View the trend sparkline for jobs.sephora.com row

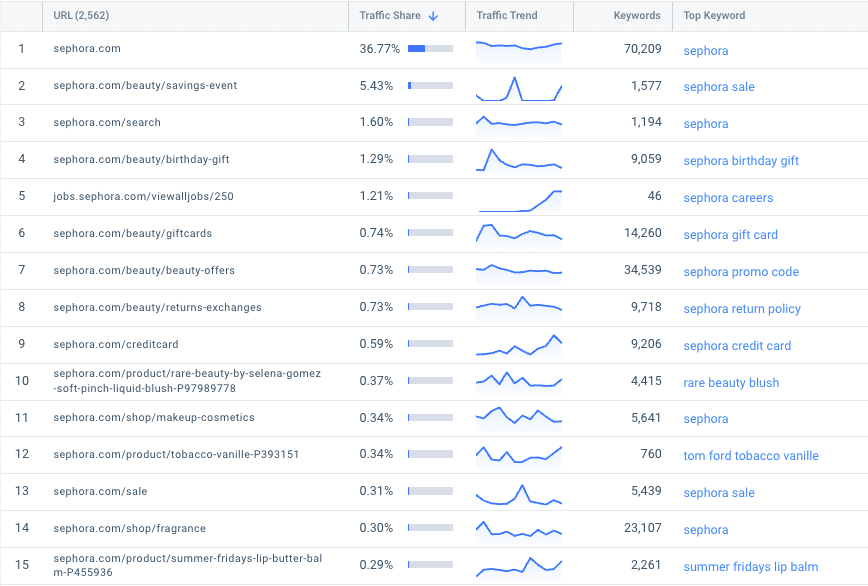[x=519, y=200]
